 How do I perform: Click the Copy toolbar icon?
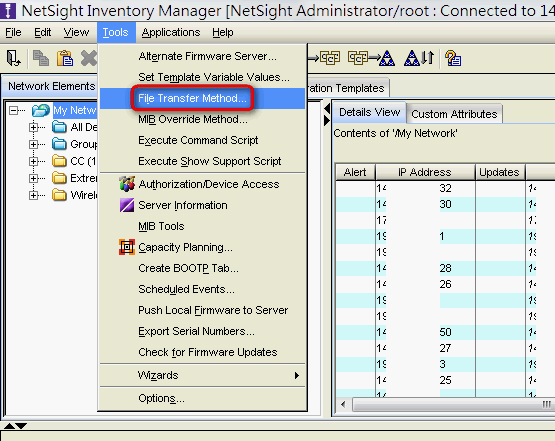(41, 58)
